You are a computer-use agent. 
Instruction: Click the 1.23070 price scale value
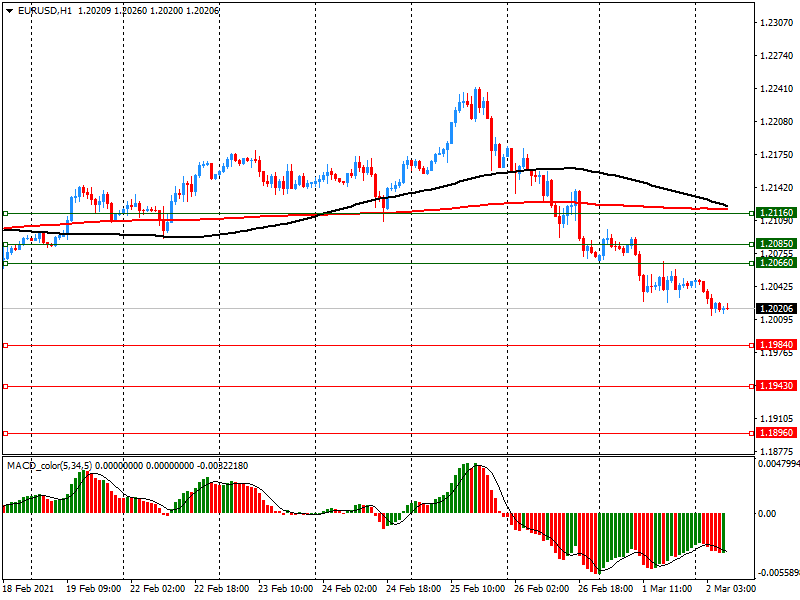click(x=777, y=22)
